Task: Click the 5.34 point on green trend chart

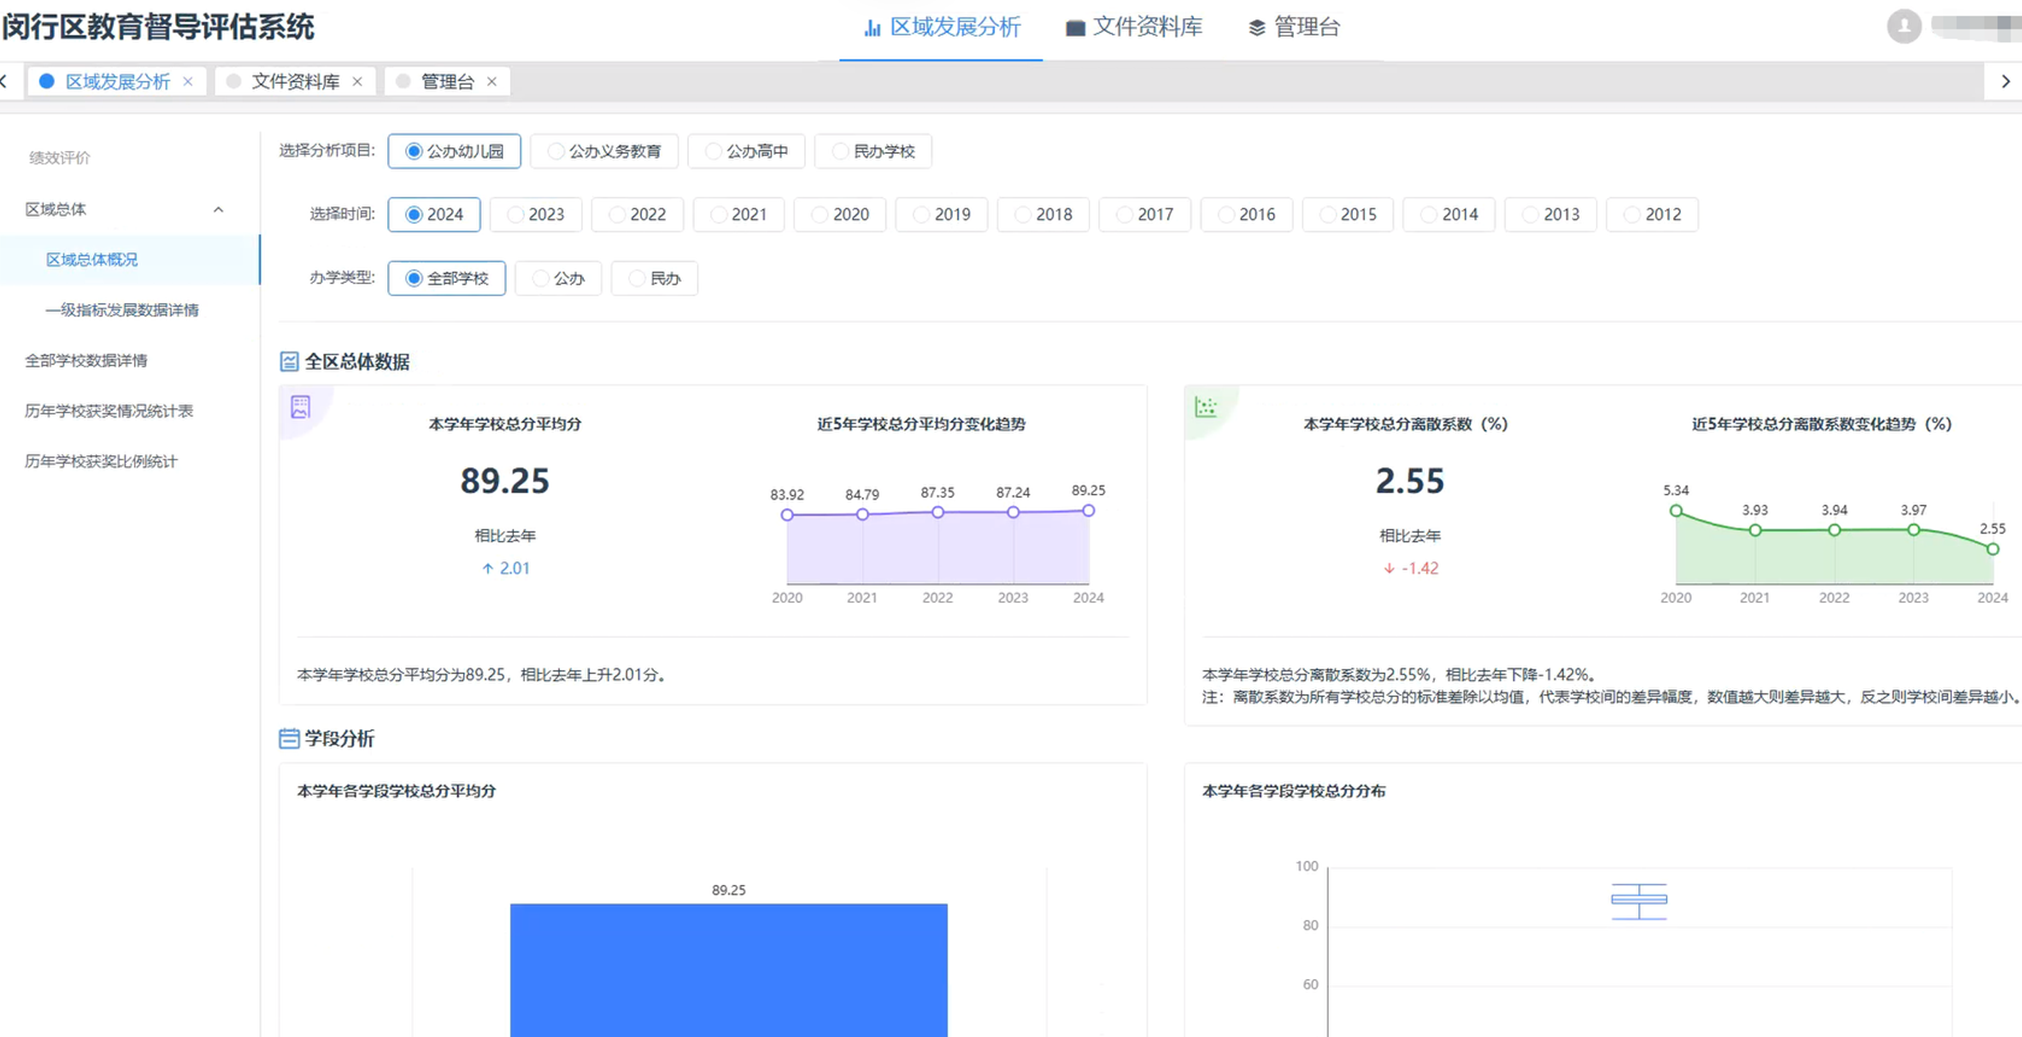Action: pos(1676,511)
